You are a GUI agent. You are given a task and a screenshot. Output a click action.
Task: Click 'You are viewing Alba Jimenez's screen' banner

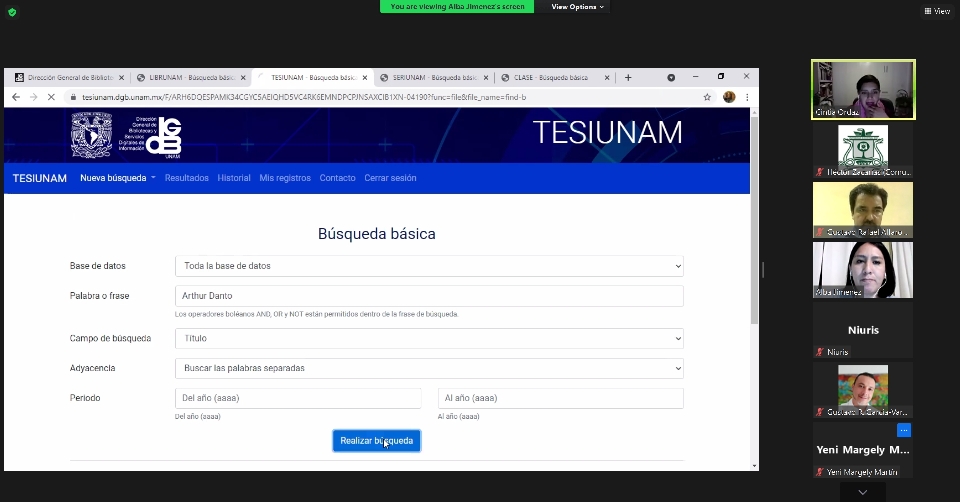click(457, 7)
